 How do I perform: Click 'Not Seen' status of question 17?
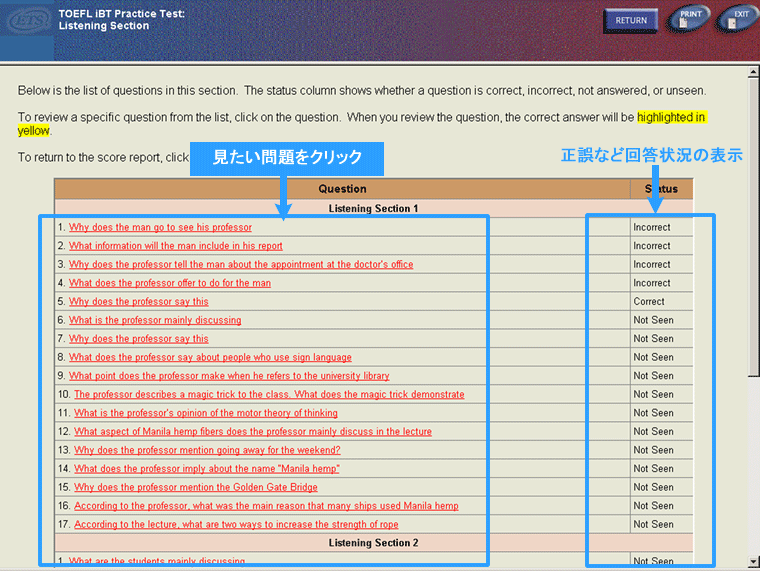(x=653, y=524)
